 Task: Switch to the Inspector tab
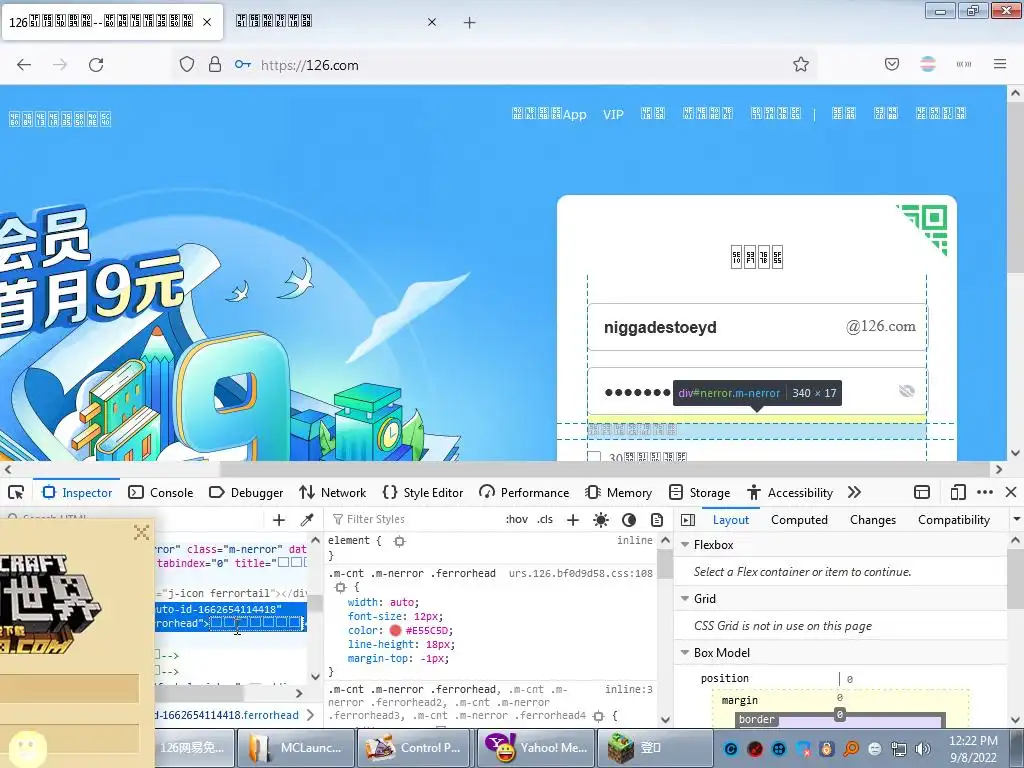tap(78, 492)
